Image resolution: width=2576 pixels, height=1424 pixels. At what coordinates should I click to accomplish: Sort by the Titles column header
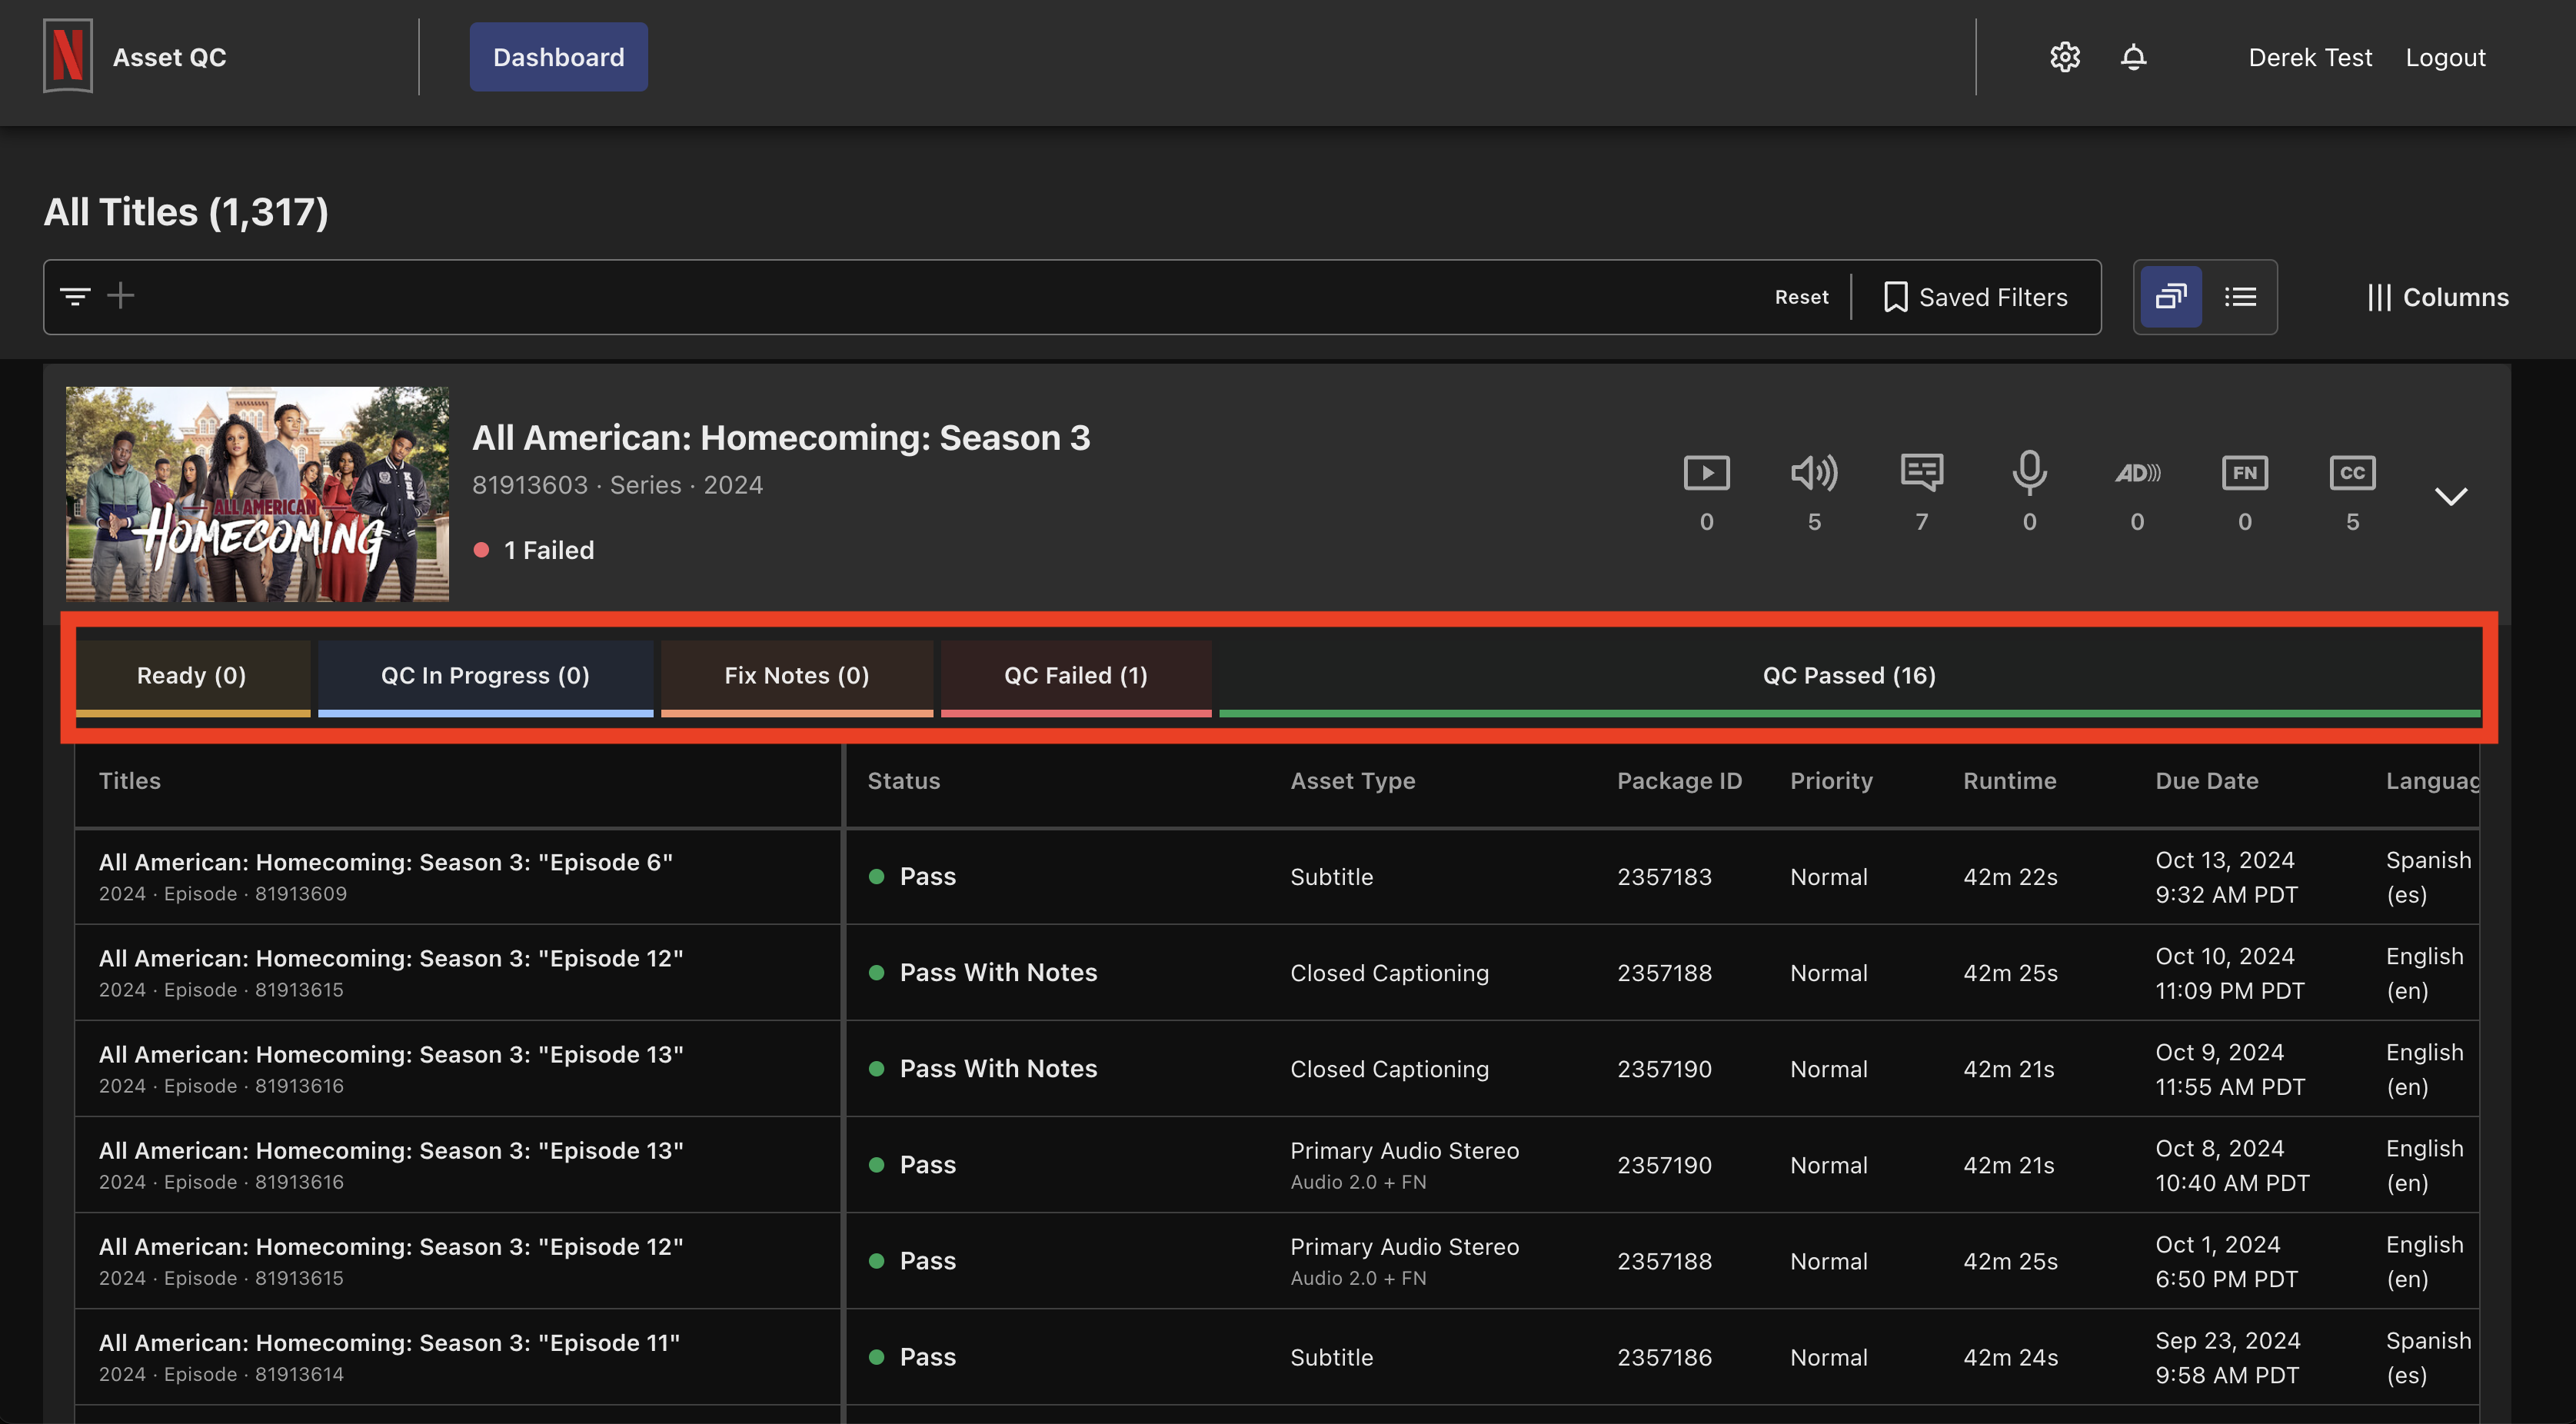tap(130, 781)
